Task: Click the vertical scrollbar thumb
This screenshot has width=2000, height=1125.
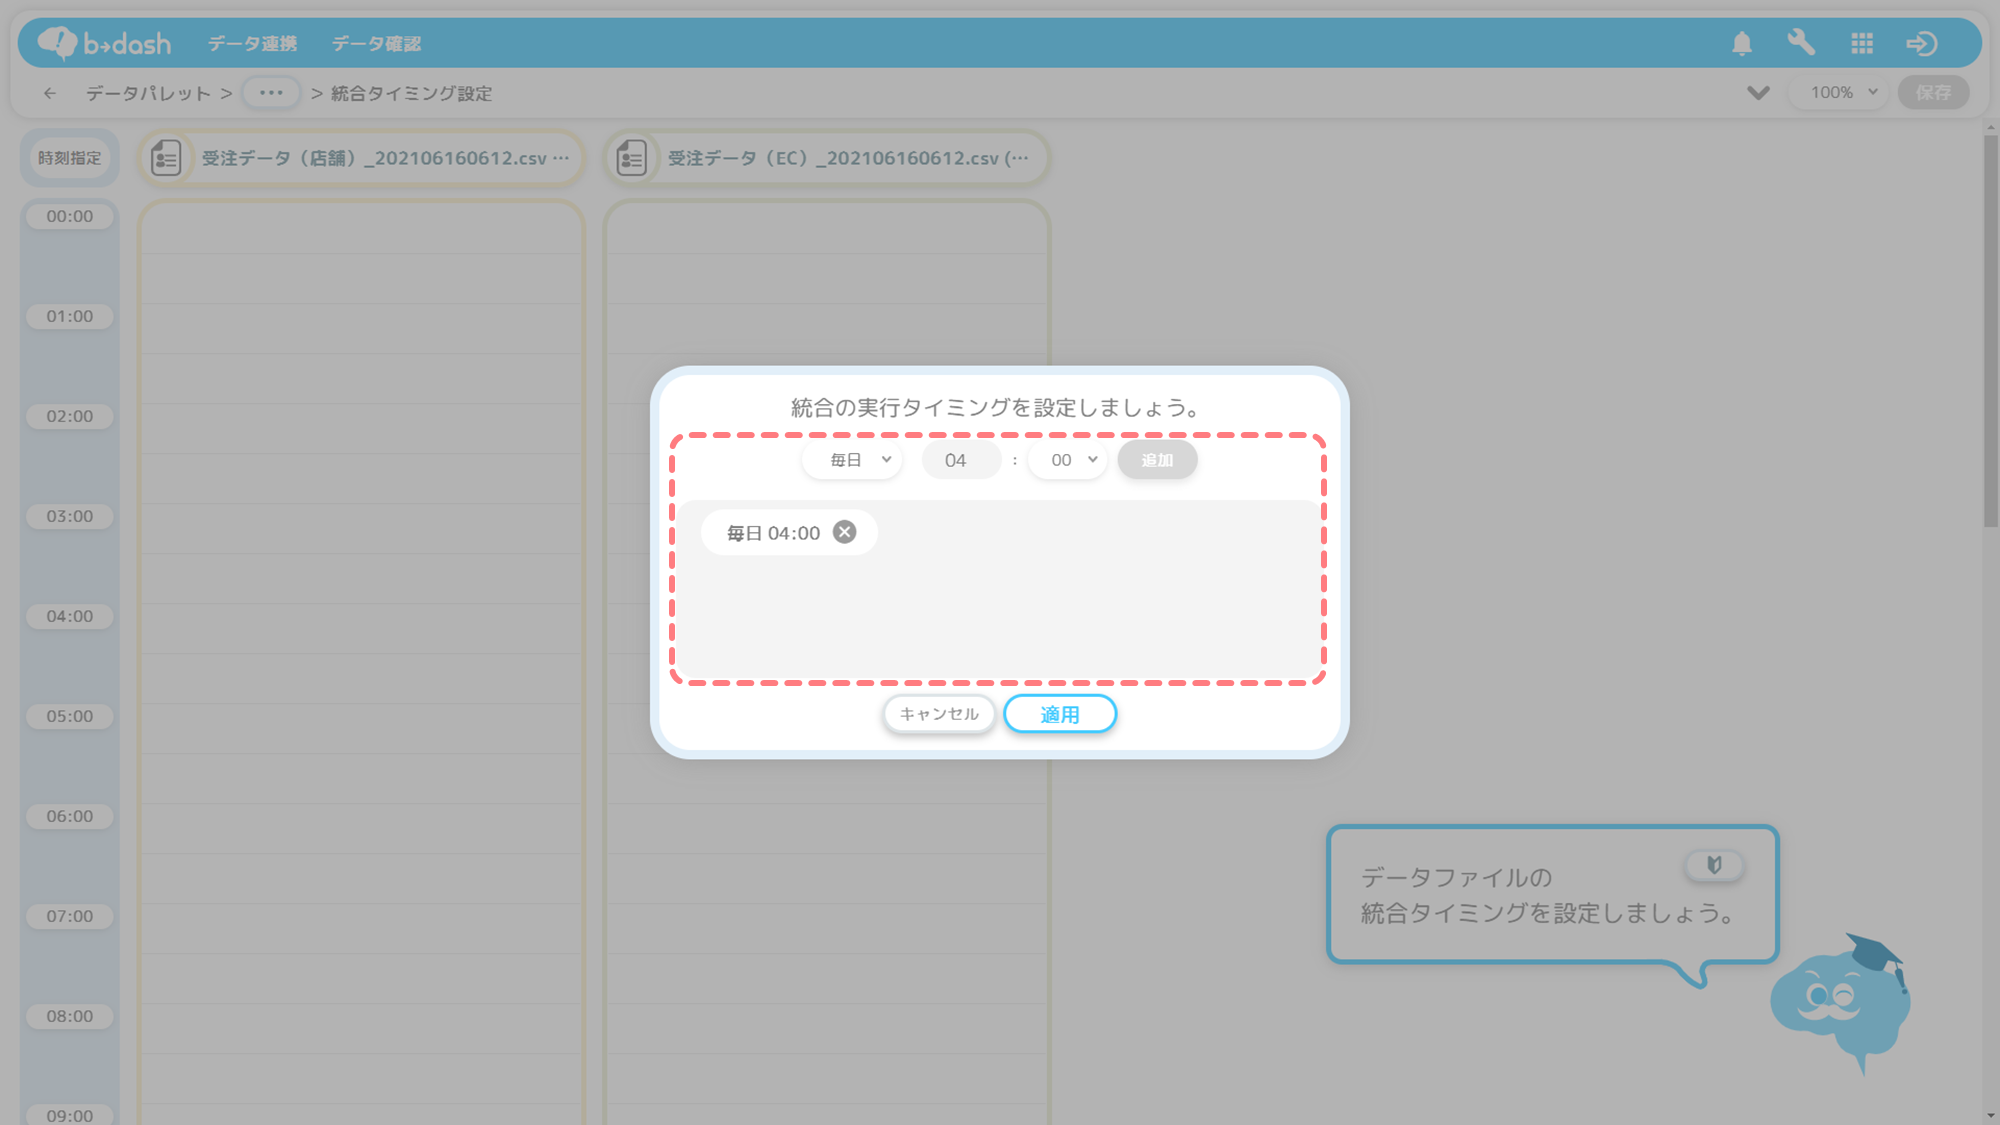Action: 1991,330
